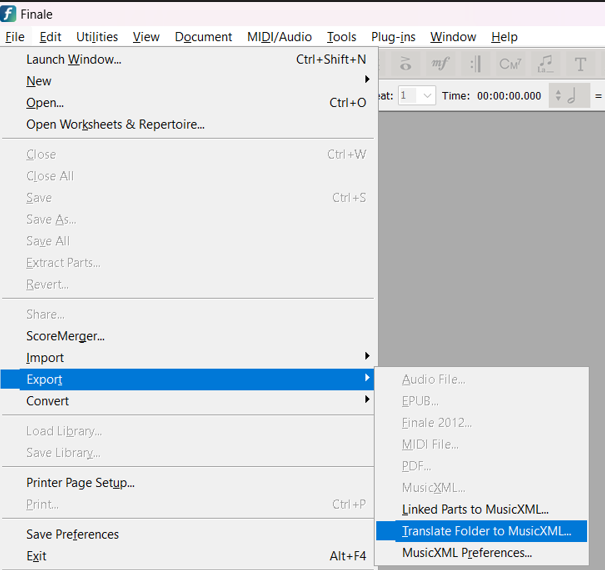Open the beat dropdown showing 1
The image size is (605, 570).
coord(417,95)
